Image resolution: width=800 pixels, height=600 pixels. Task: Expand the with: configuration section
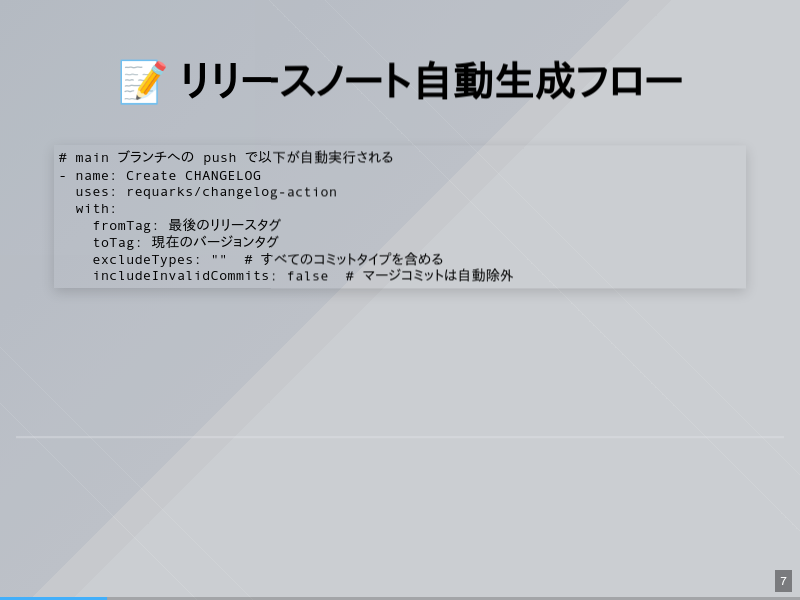96,208
